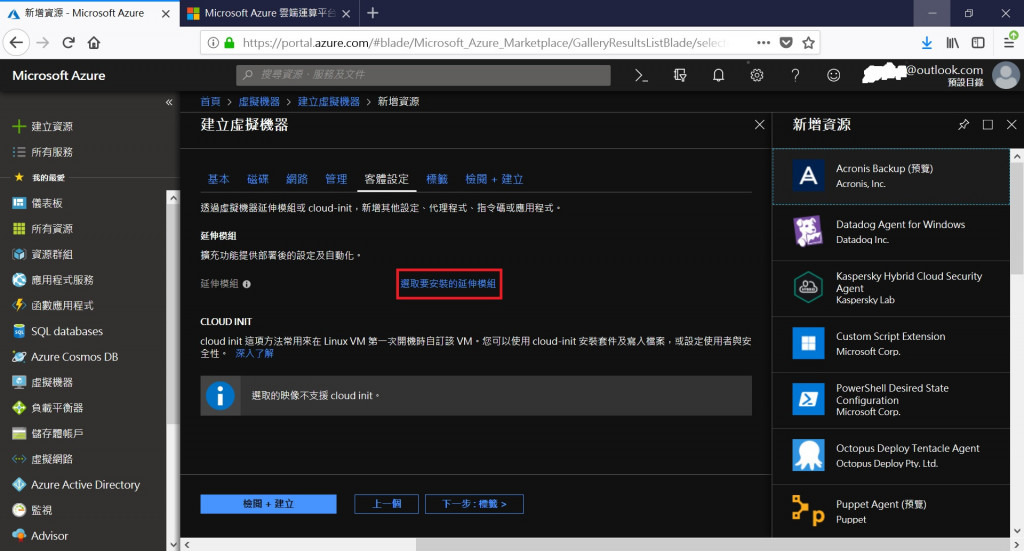
Task: Click 選取要安裝的延伸模組 link
Action: [x=448, y=283]
